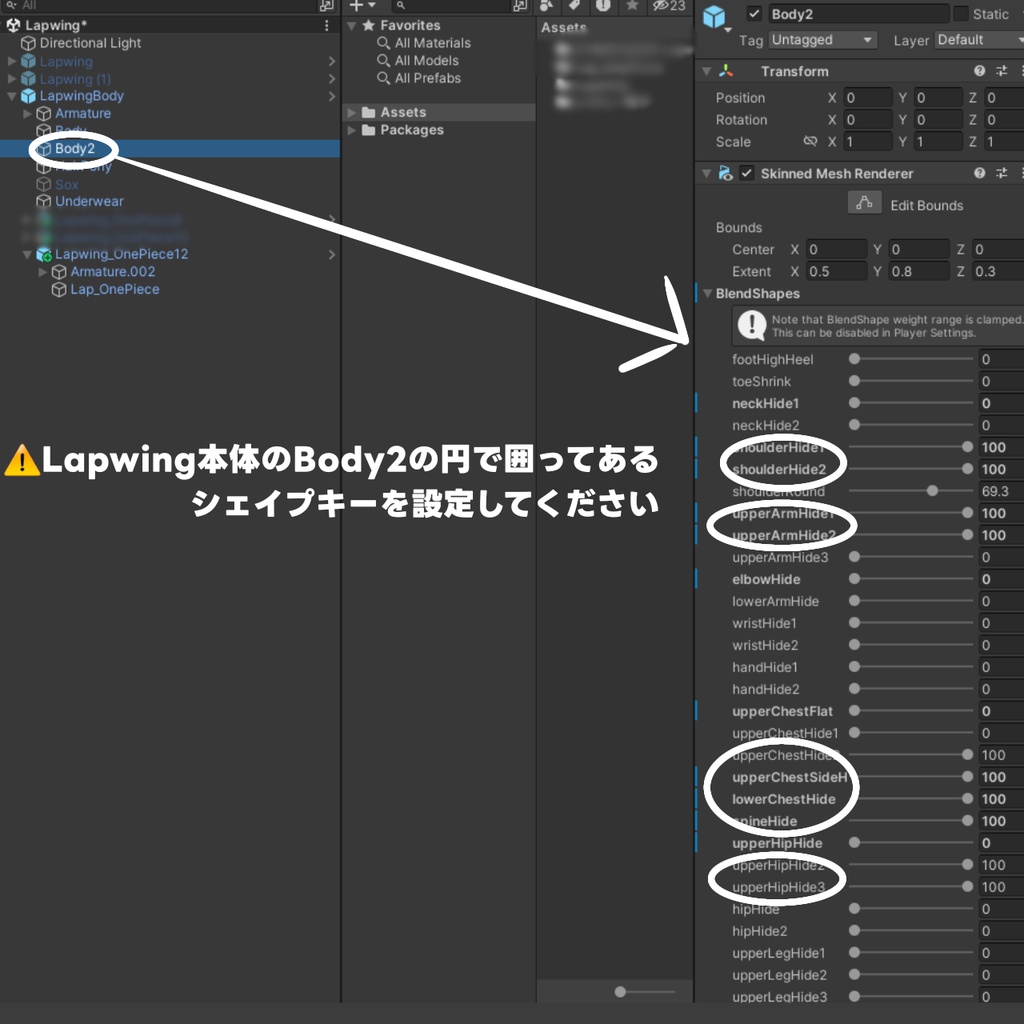
Task: Collapse the BlendShapes foldout
Action: tap(707, 293)
